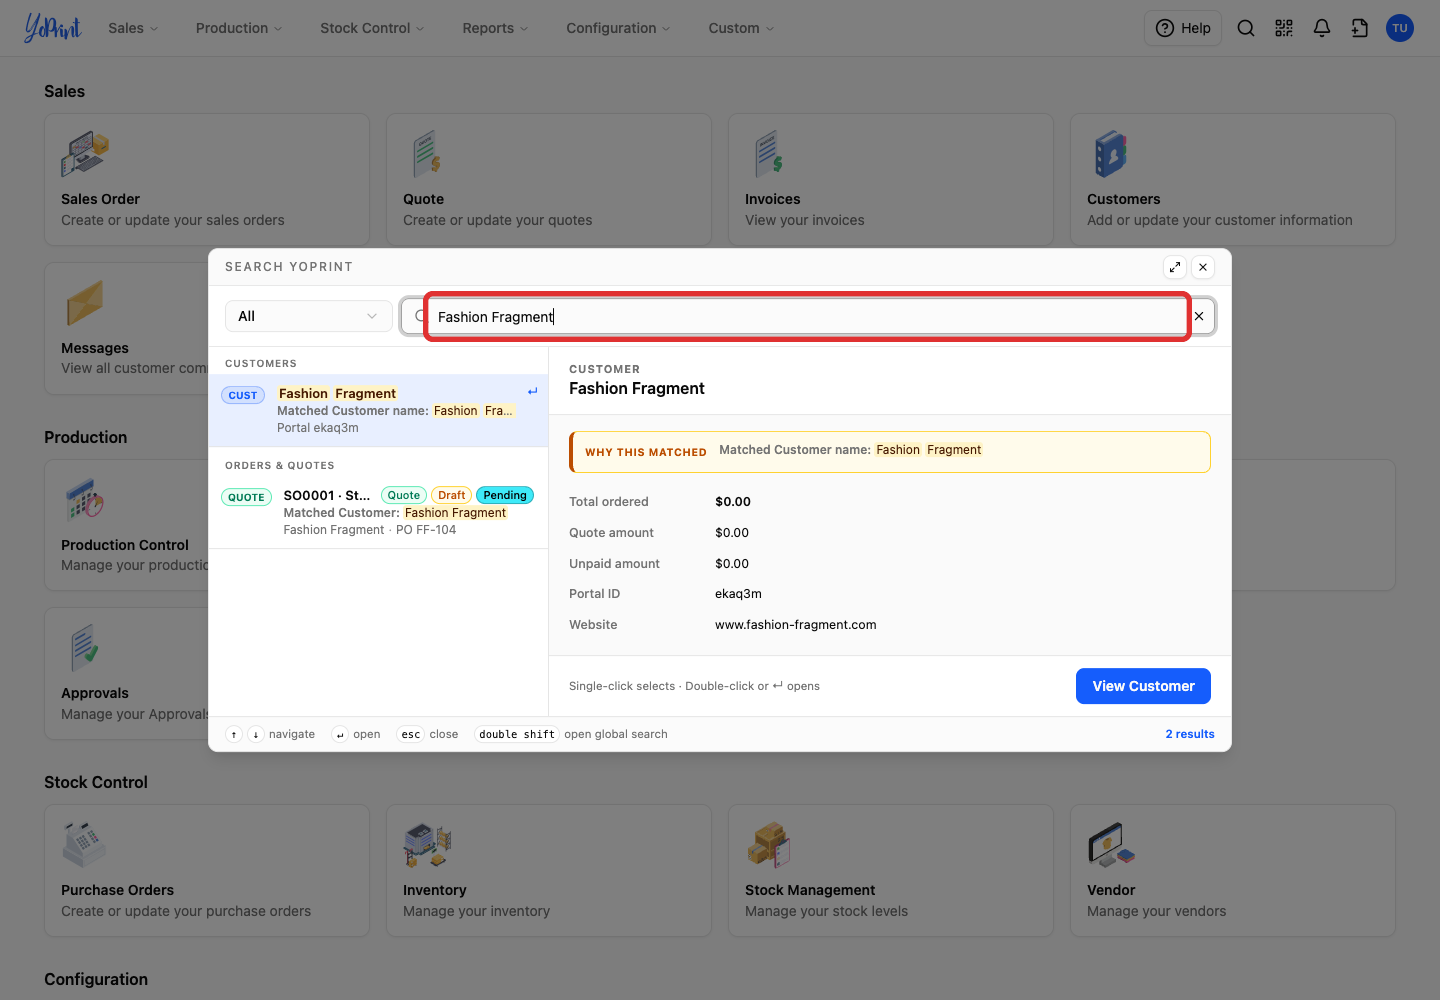Select the SO0001 quote result
The height and width of the screenshot is (1000, 1440).
(378, 512)
